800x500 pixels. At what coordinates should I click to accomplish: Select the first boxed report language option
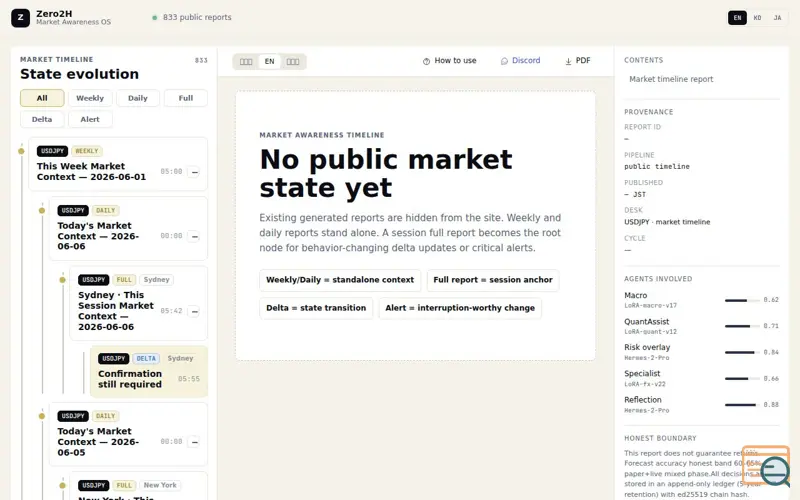[246, 62]
